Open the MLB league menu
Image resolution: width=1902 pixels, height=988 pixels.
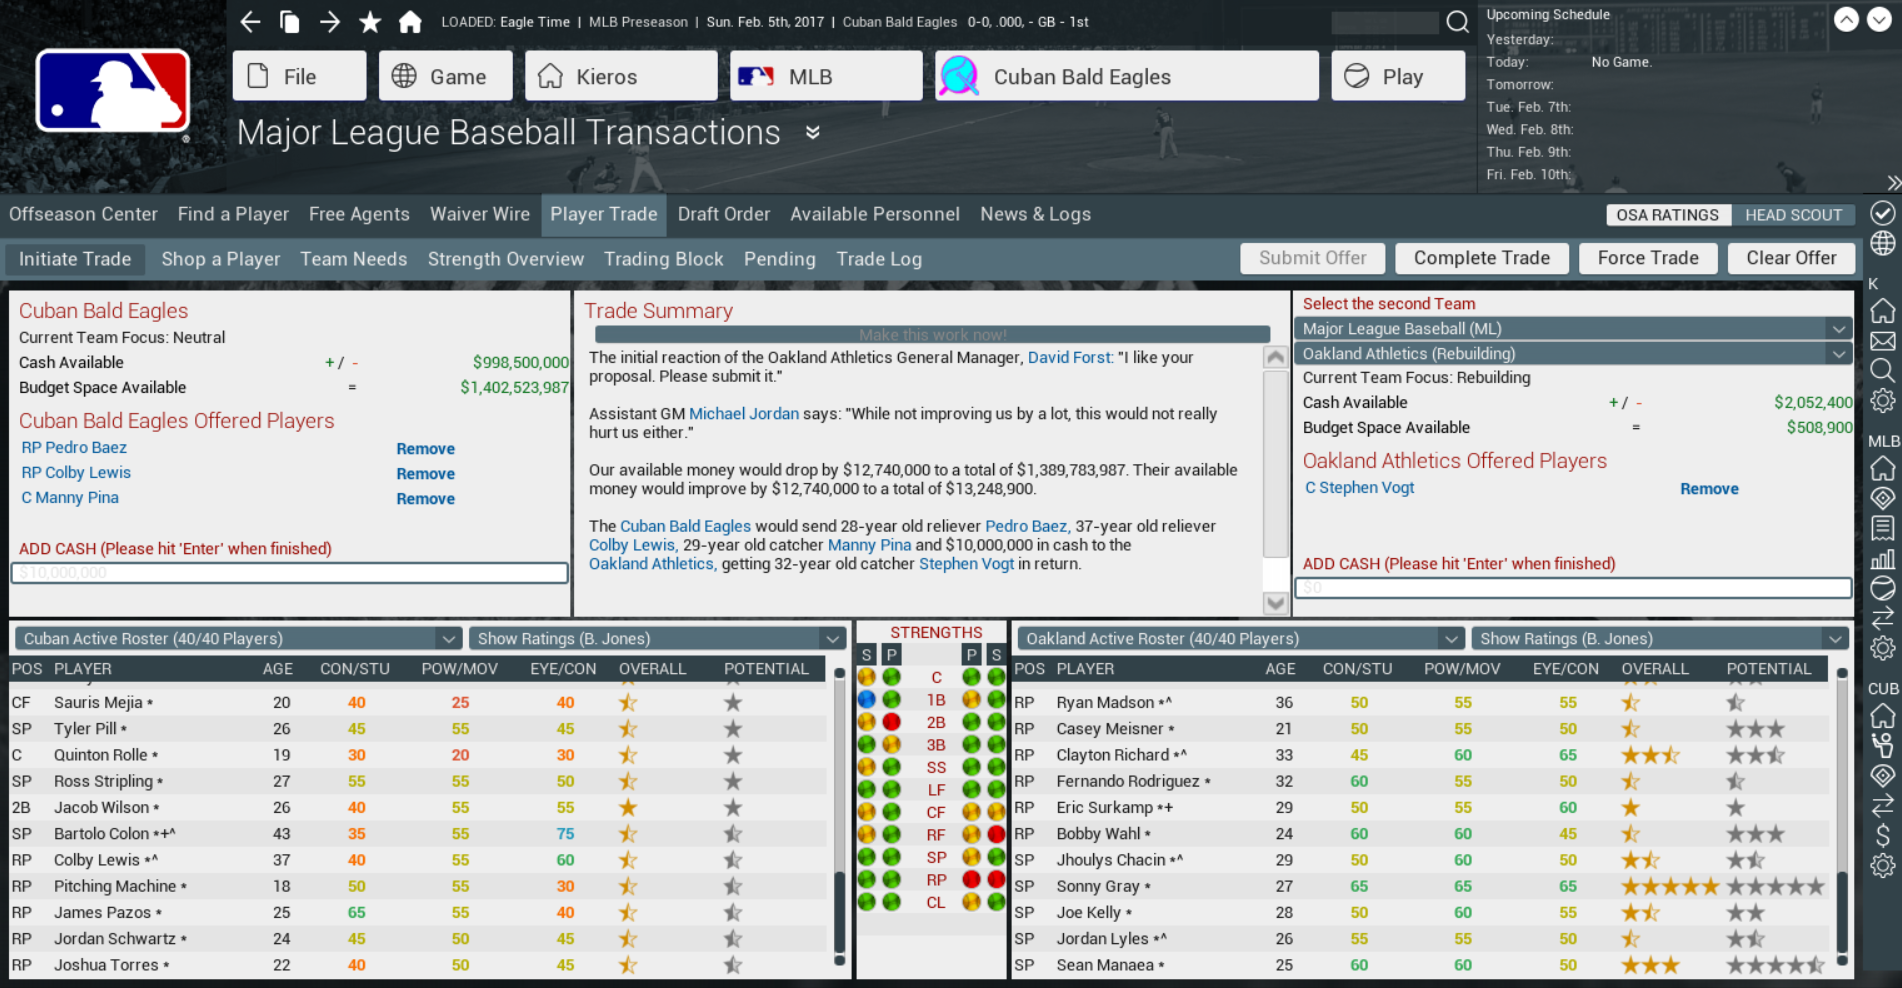(826, 76)
